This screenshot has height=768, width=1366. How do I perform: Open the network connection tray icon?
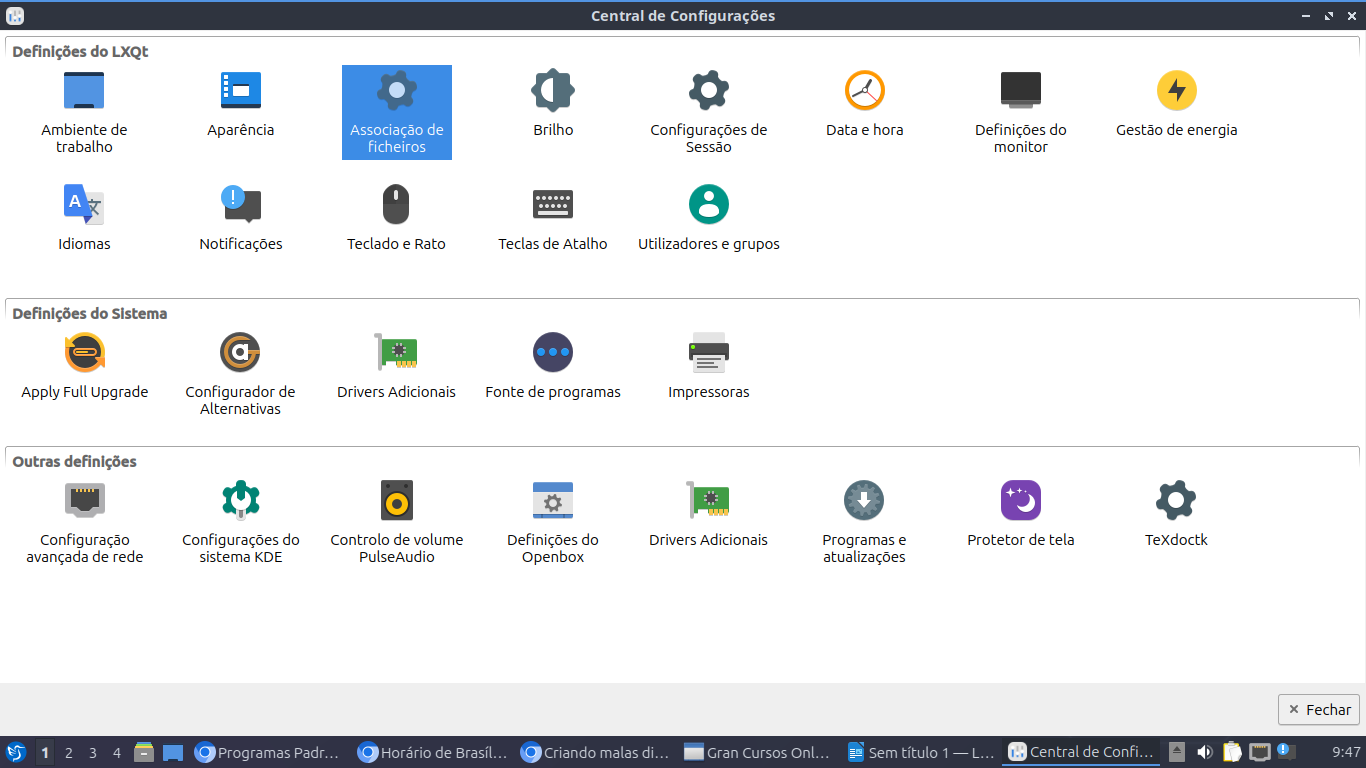tap(1260, 752)
